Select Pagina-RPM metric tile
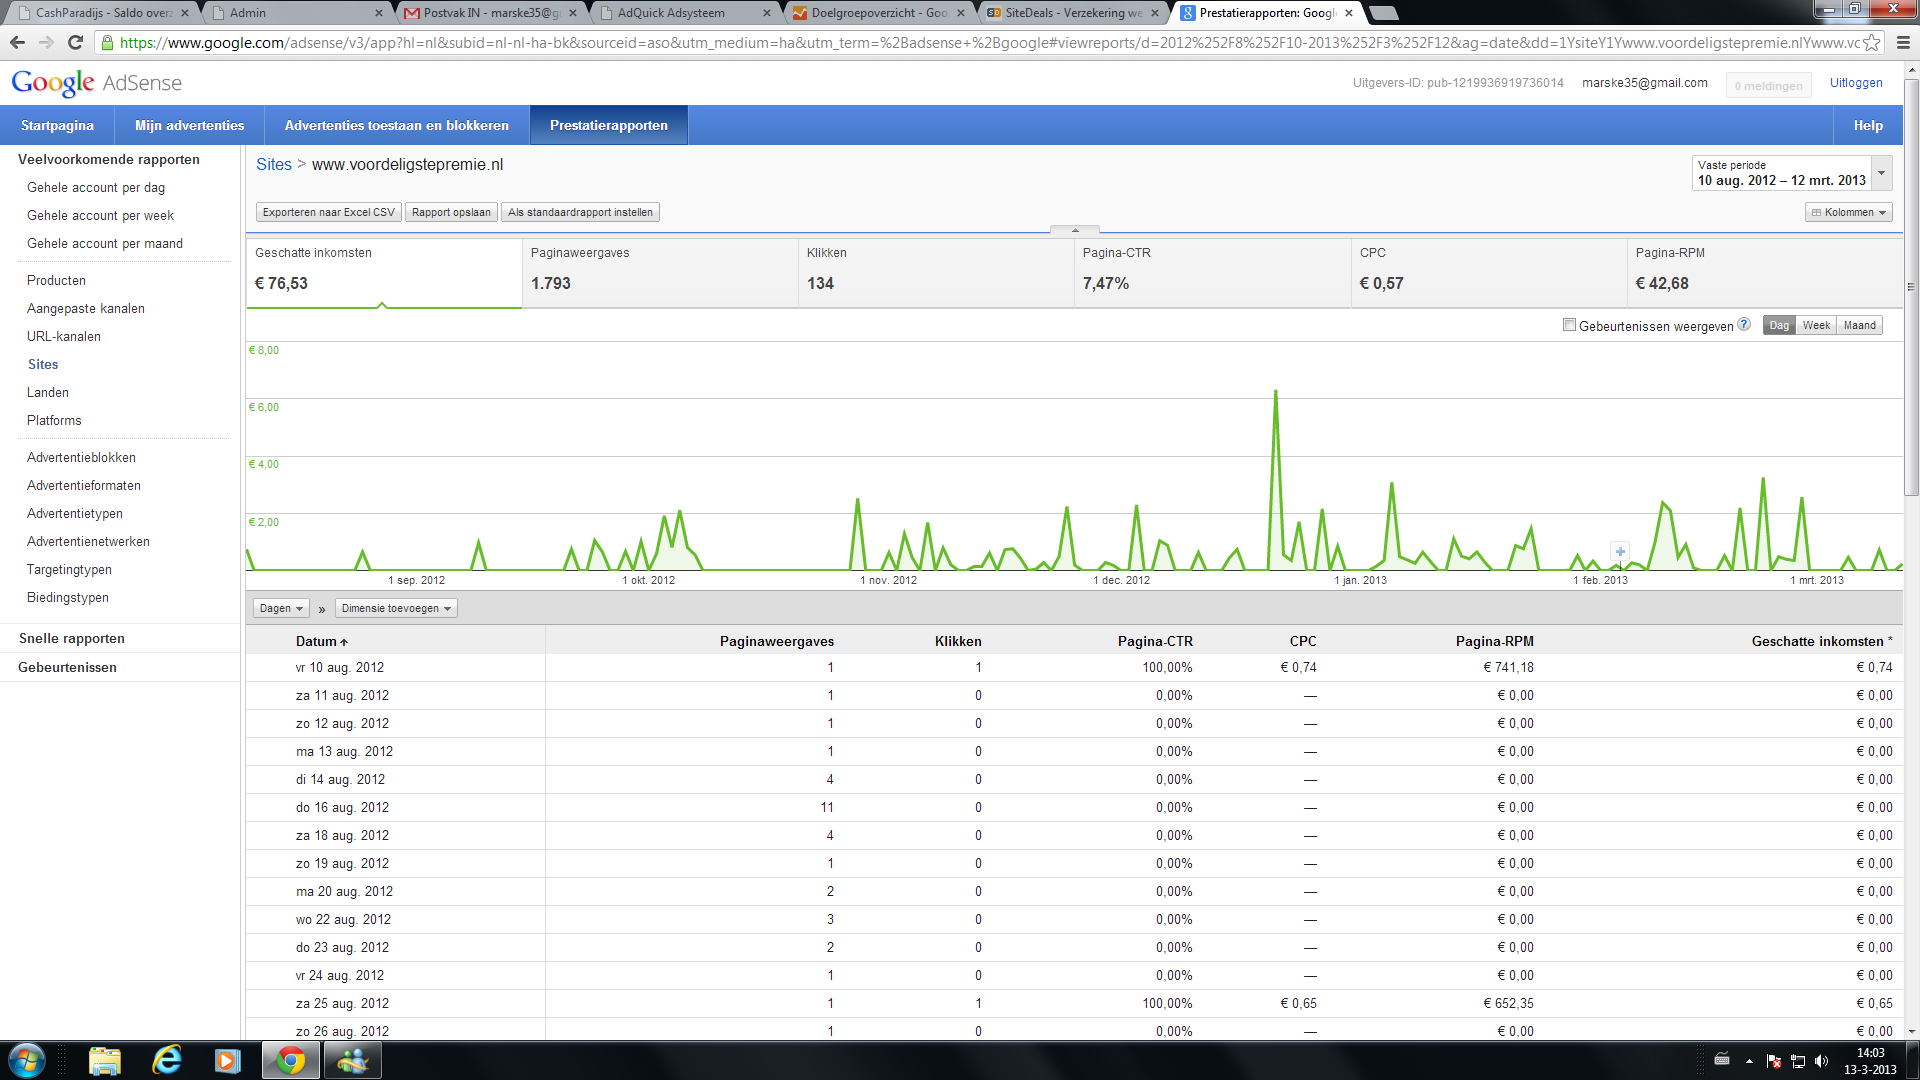The image size is (1920, 1080). (1765, 272)
